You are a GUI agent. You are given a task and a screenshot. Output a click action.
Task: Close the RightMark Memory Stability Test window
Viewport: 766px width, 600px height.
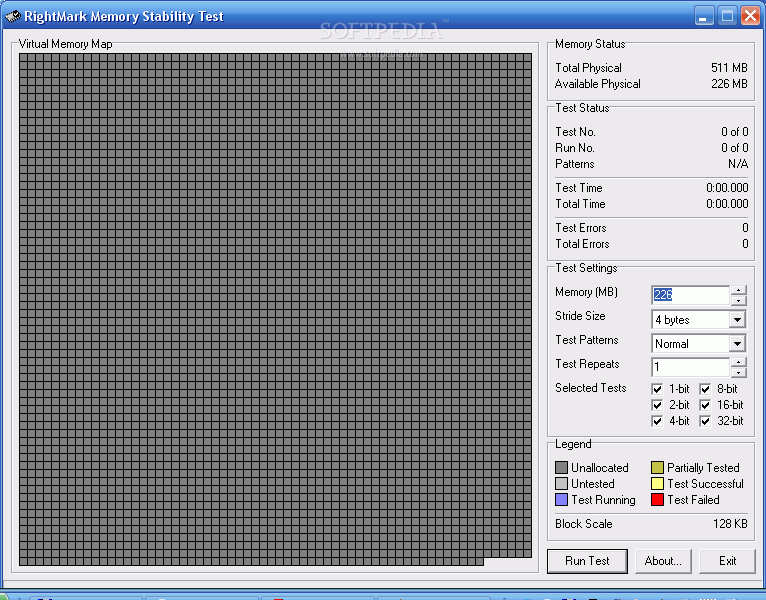(750, 16)
